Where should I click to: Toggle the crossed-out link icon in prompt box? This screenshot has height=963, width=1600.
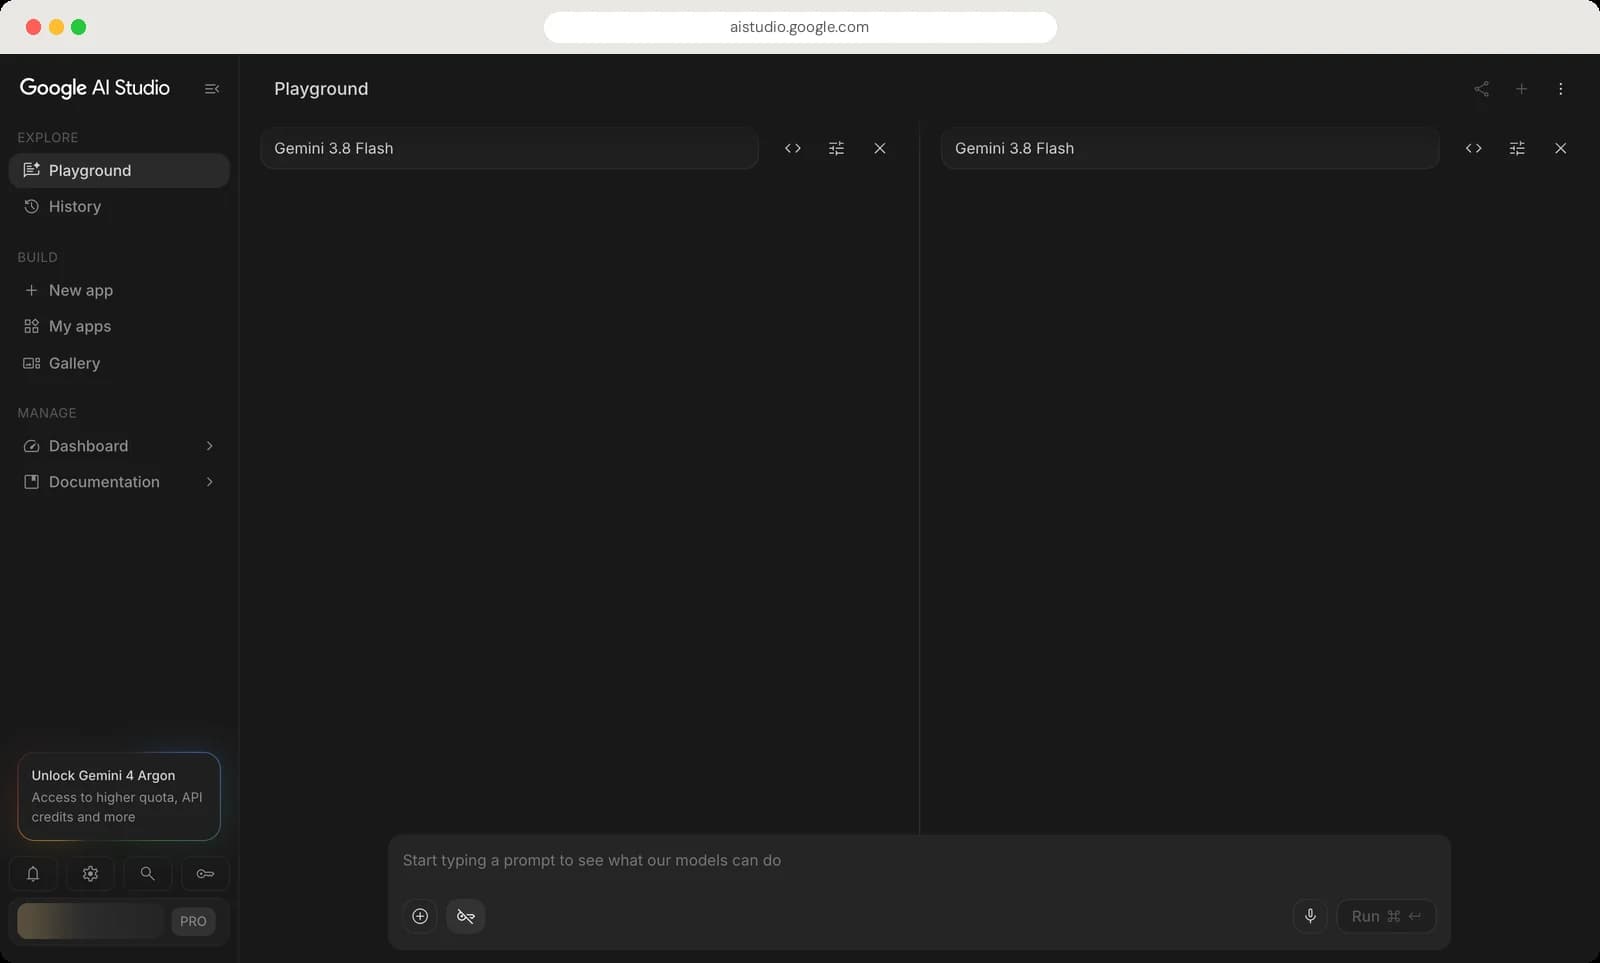(465, 916)
